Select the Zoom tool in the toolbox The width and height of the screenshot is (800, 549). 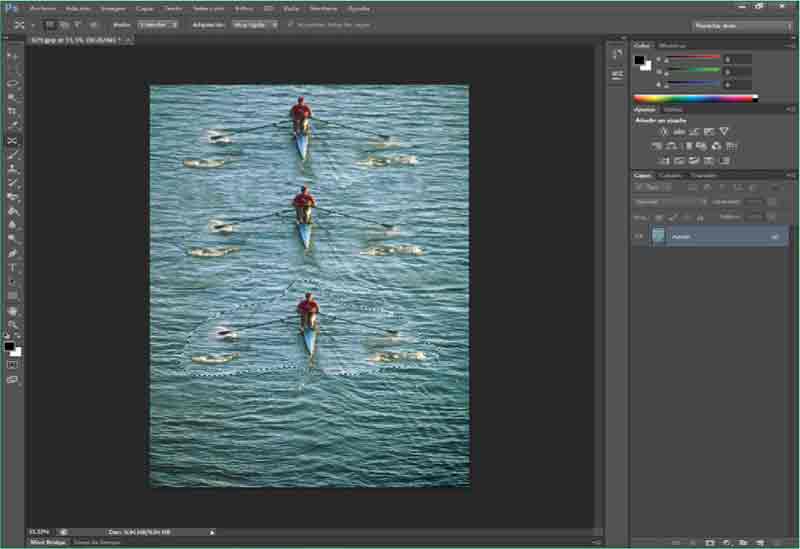pyautogui.click(x=13, y=325)
